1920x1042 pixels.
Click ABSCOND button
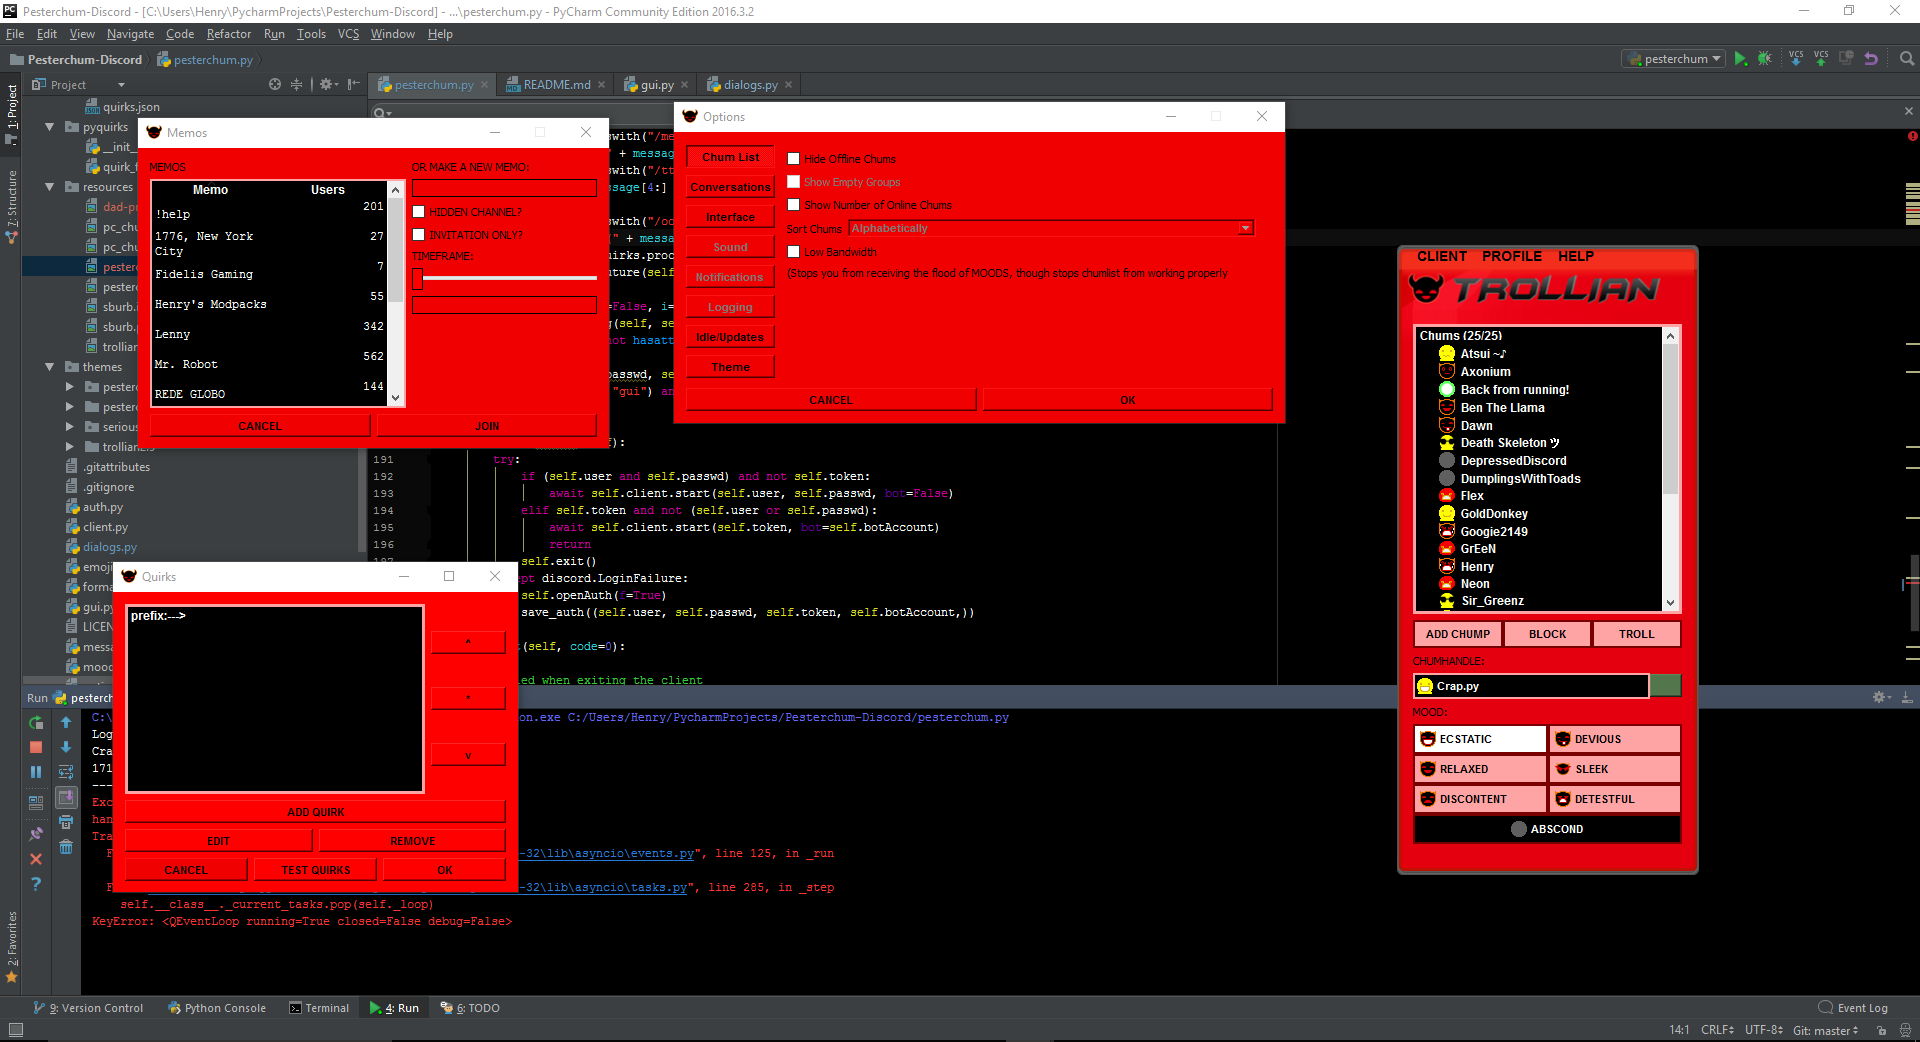pos(1547,829)
